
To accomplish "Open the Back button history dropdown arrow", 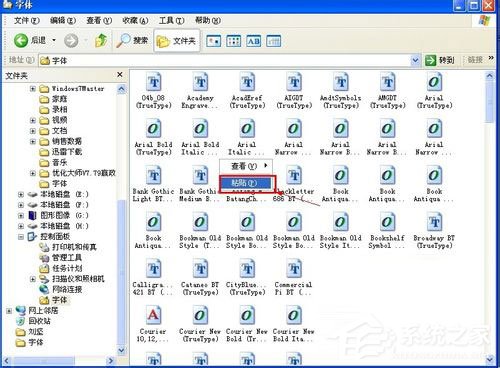I will [54, 41].
